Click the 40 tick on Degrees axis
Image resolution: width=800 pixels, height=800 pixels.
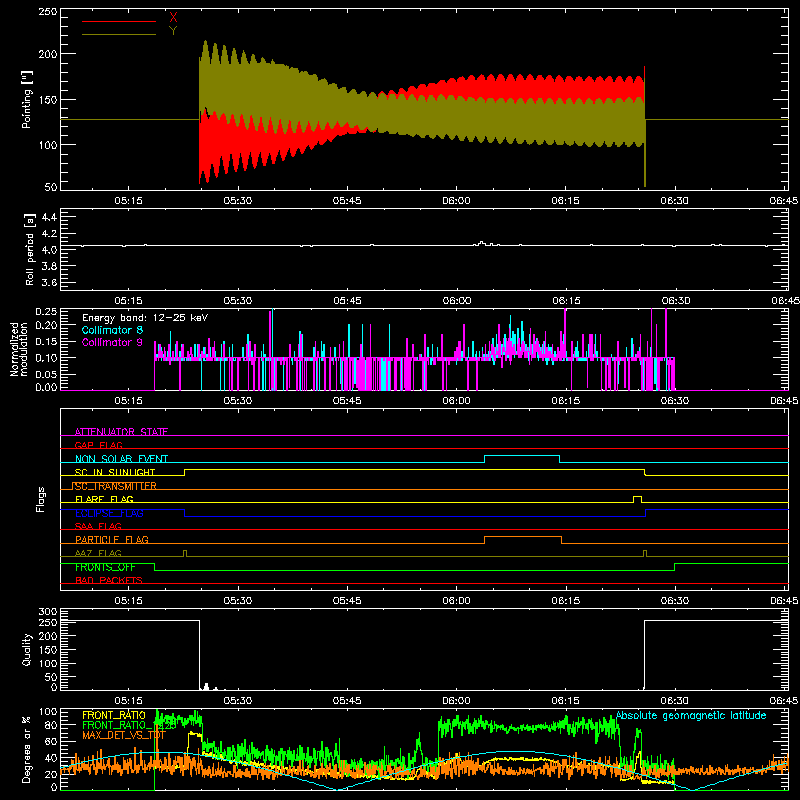51,758
